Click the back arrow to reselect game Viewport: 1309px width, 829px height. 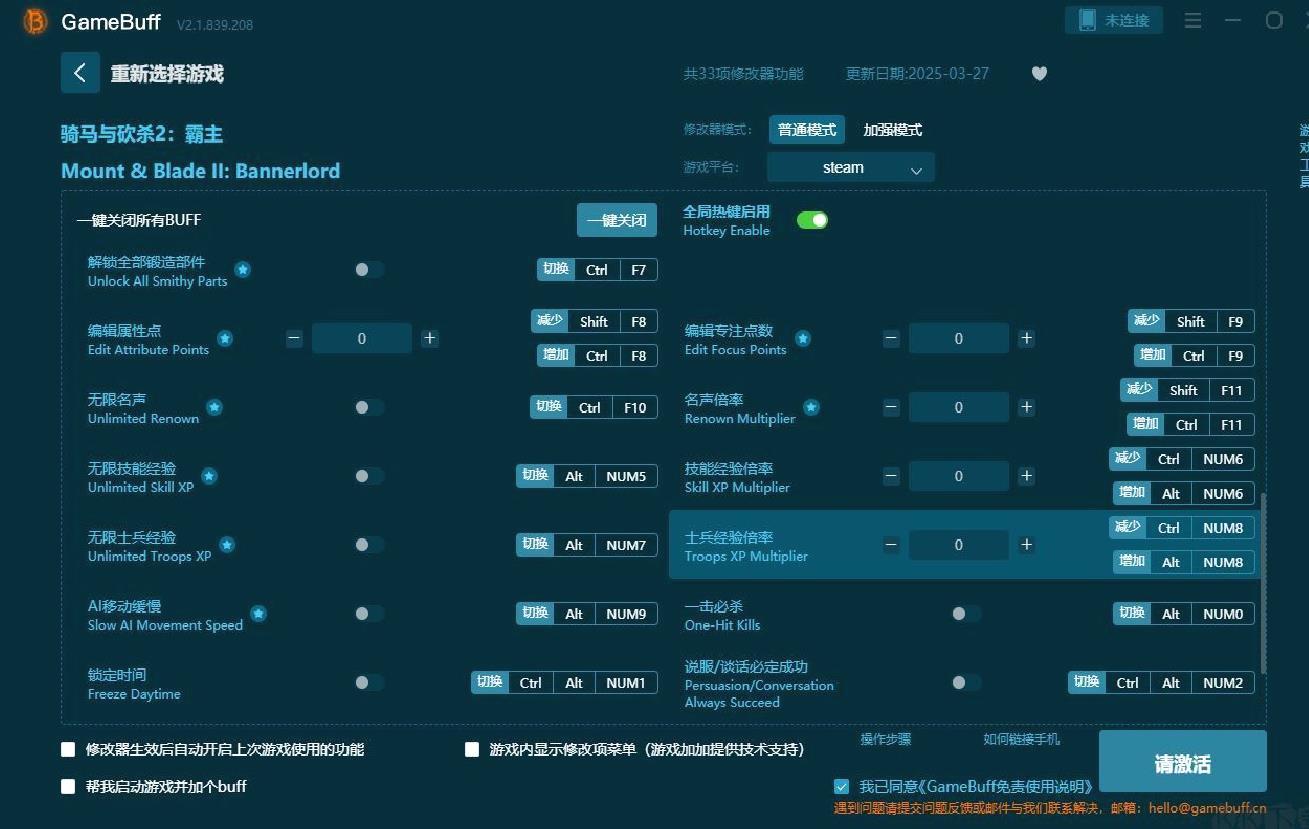tap(80, 73)
